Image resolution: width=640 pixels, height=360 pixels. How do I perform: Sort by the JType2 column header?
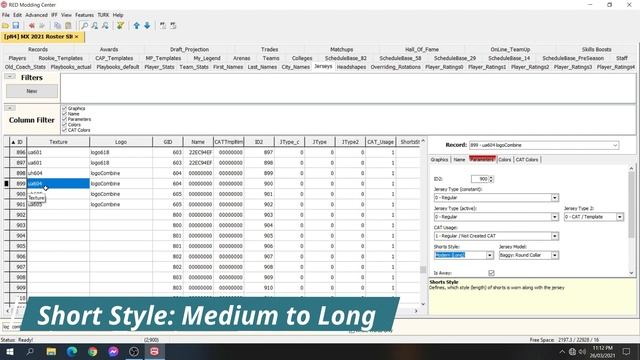(350, 142)
